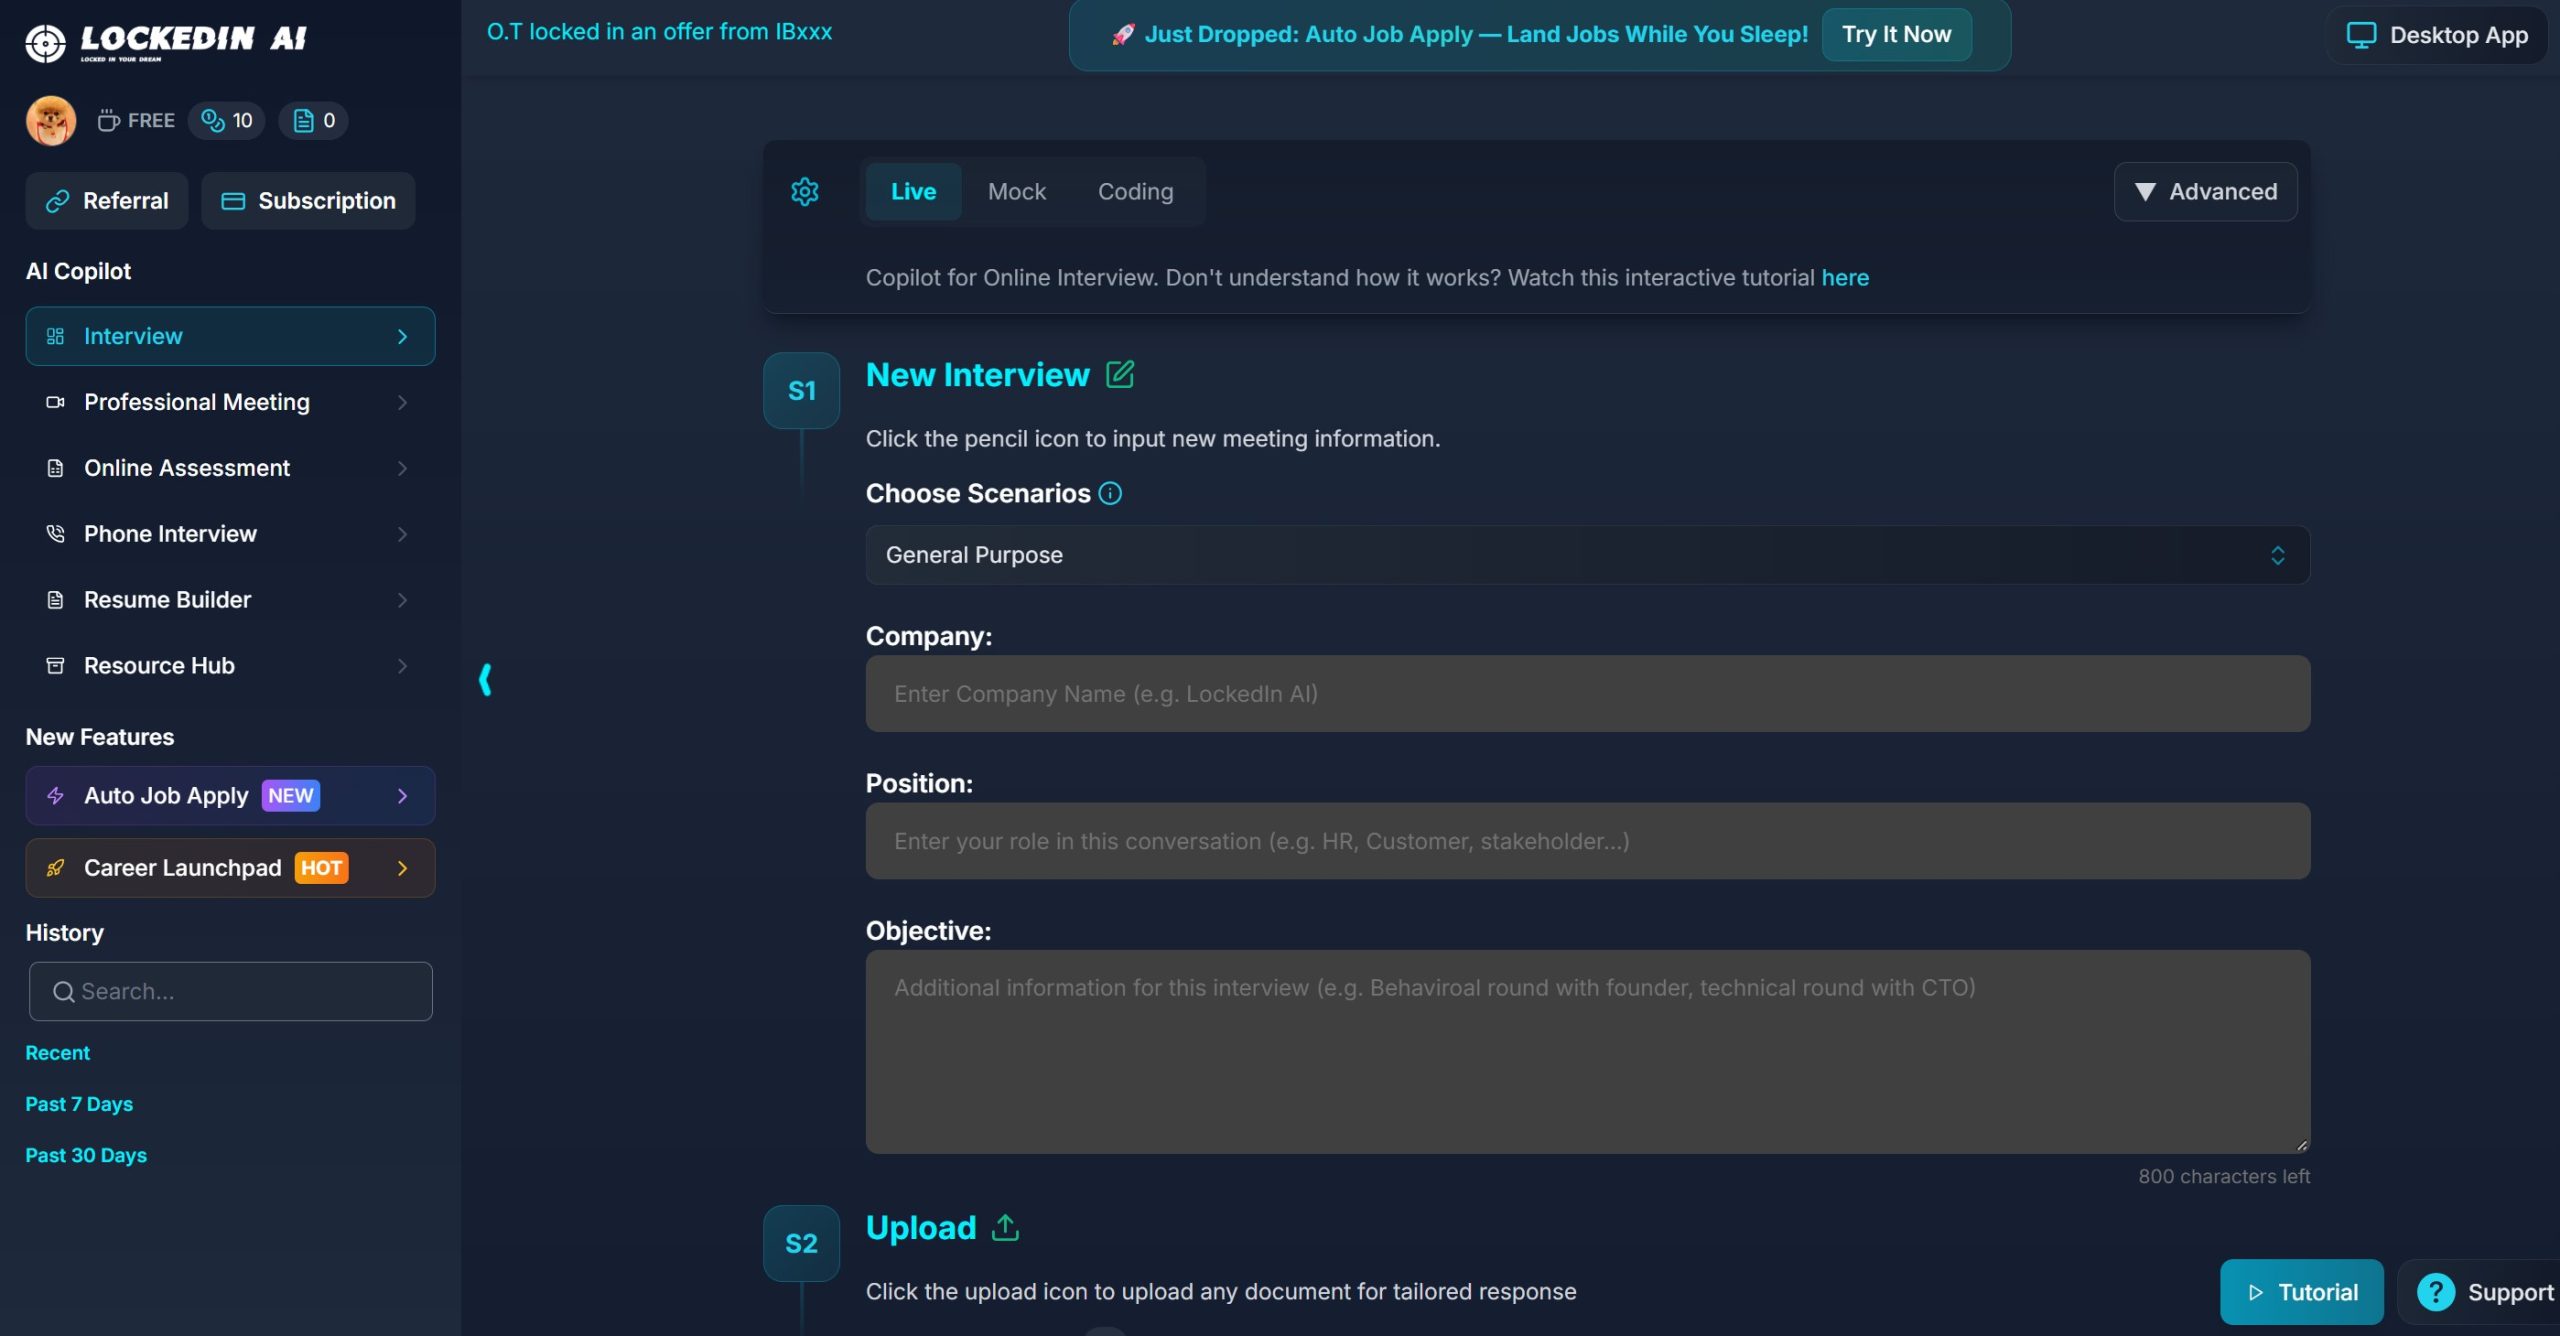
Task: Click the Phone Interview handset icon
Action: (x=55, y=535)
